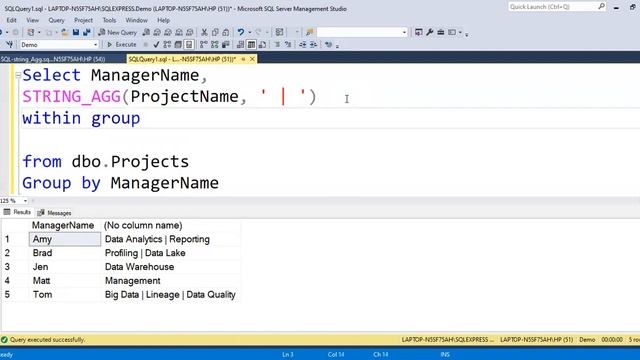Toggle Include Client Statistics
Screen dimensions: 640x360
tap(226, 44)
